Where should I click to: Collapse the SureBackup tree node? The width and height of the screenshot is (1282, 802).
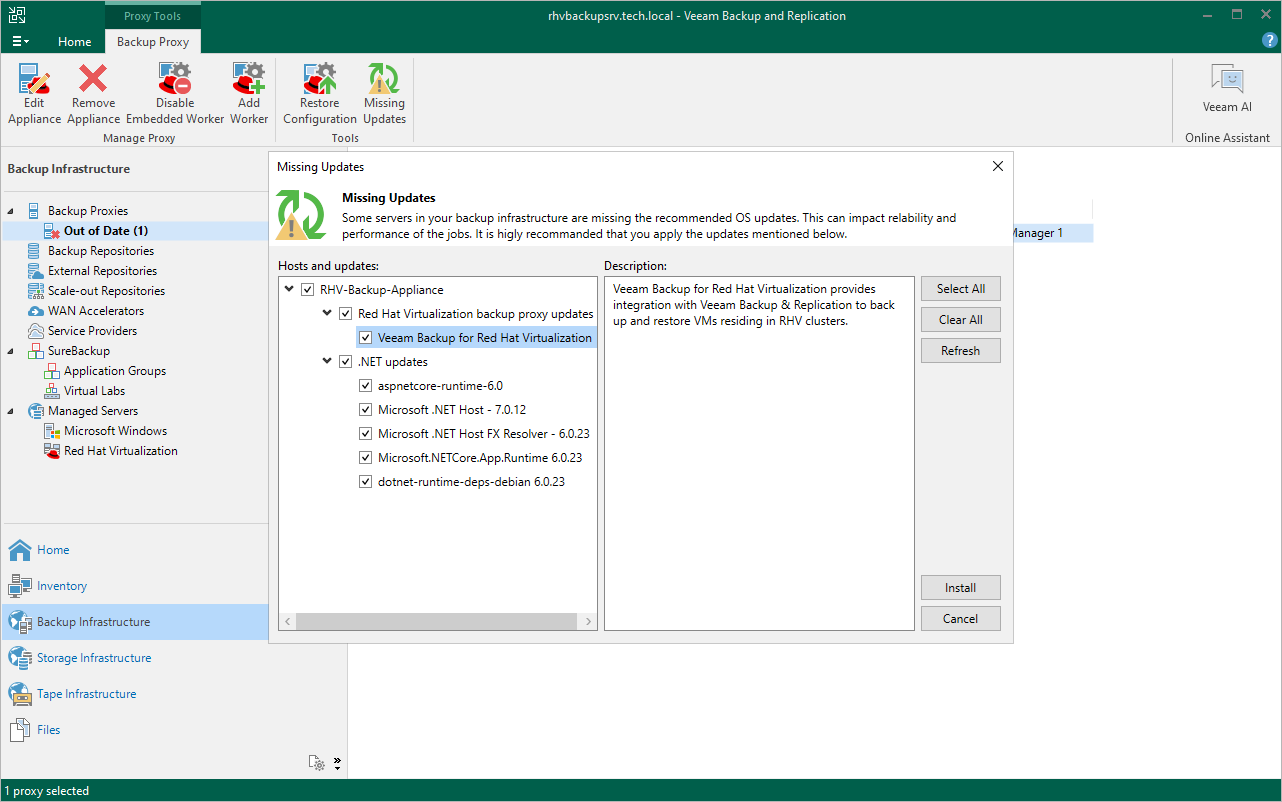(x=12, y=351)
